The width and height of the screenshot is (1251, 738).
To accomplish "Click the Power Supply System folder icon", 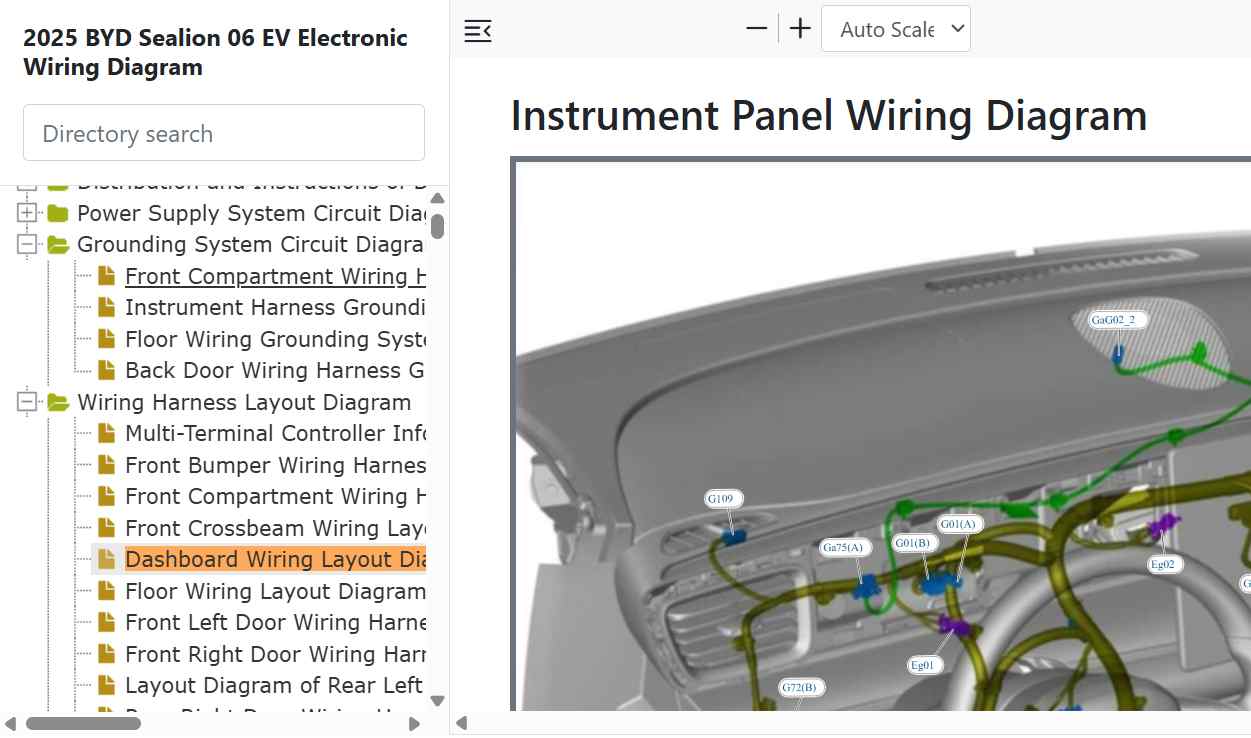I will click(58, 213).
